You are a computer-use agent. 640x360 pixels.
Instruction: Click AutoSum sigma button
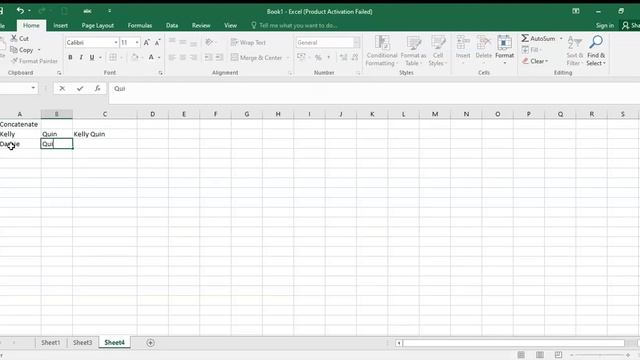tap(538, 38)
